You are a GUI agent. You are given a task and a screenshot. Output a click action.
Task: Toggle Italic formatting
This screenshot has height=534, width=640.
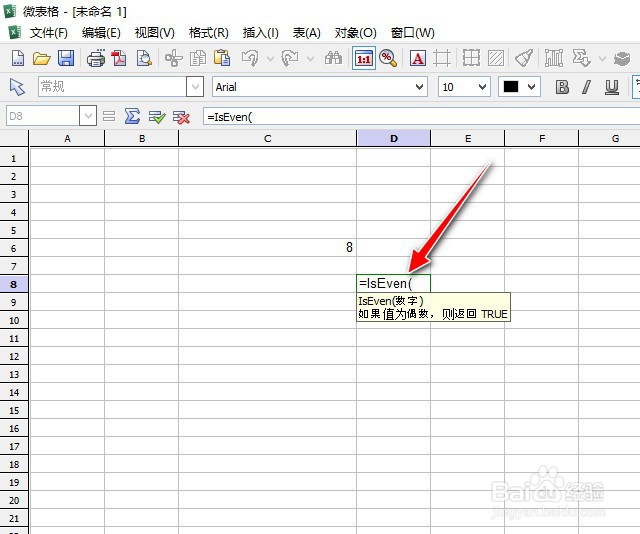tap(587, 87)
